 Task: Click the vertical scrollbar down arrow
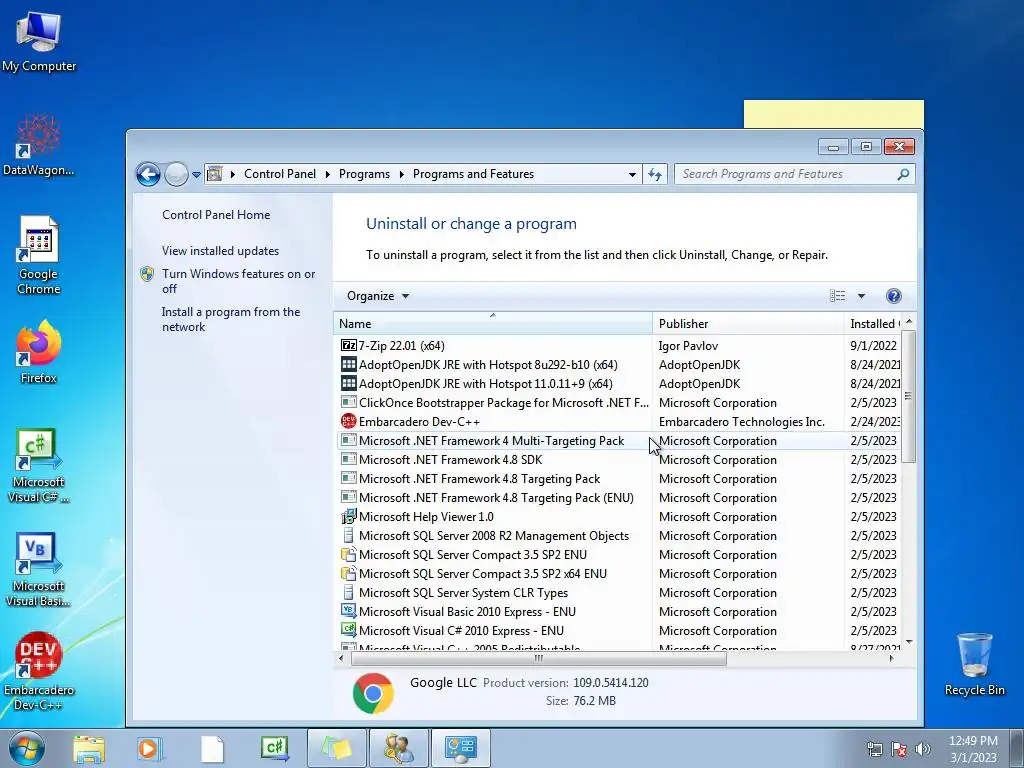click(908, 642)
